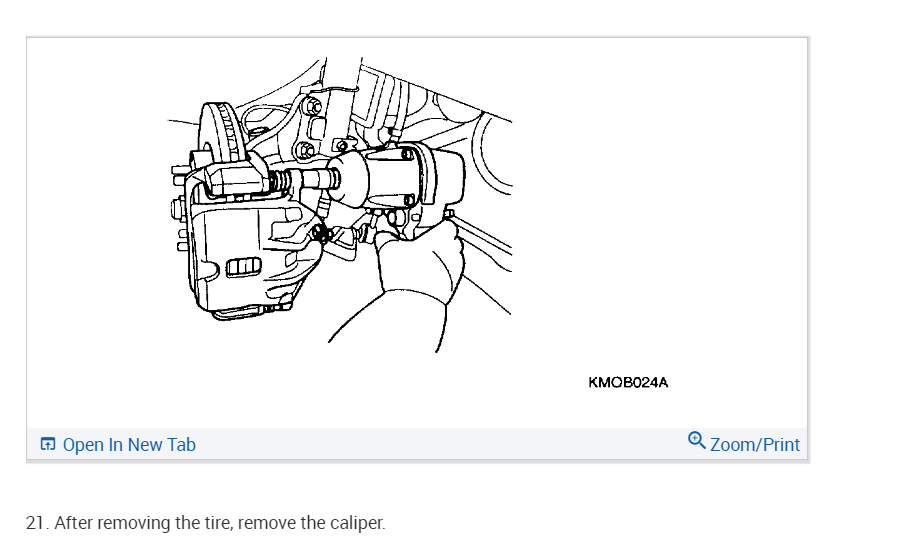Click the step 21 instruction text
The width and height of the screenshot is (899, 552).
click(x=205, y=523)
